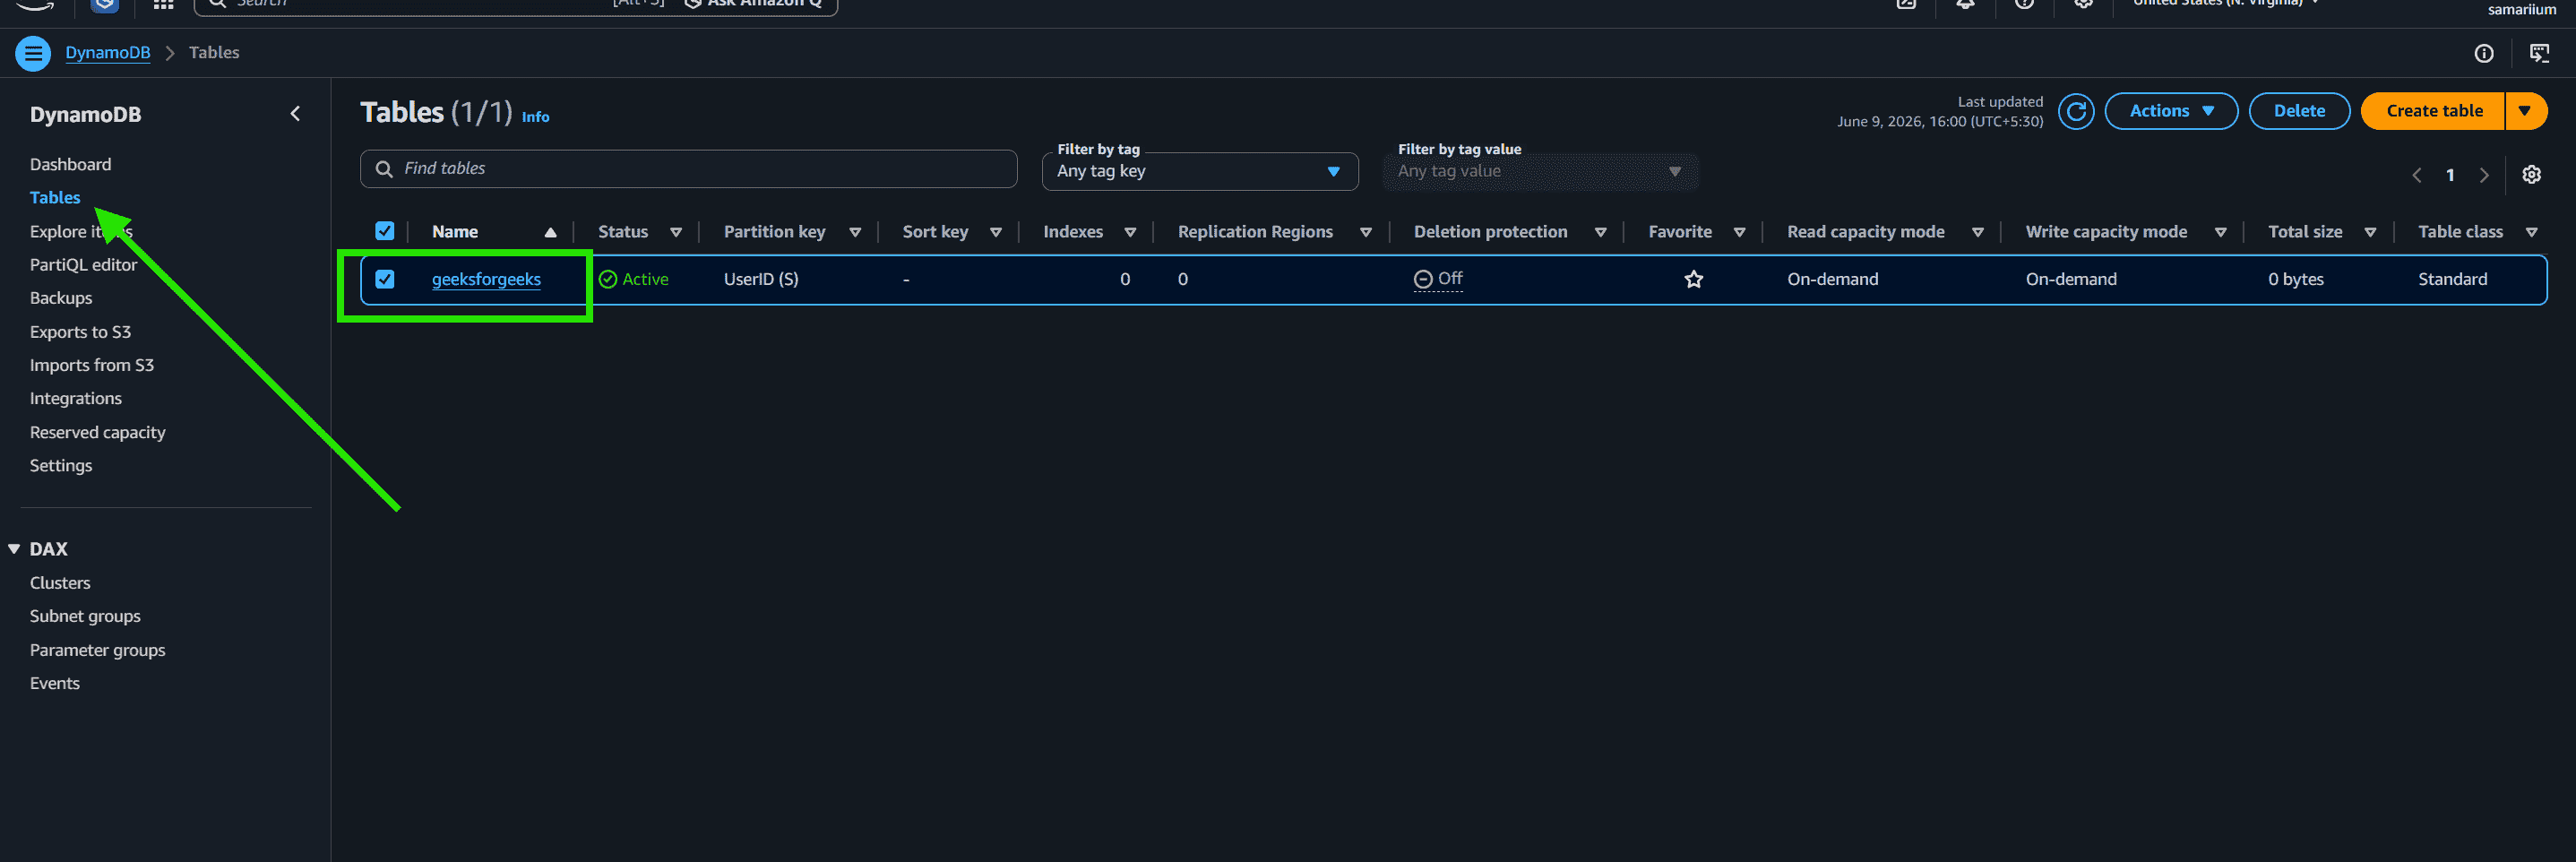Click page number 1
This screenshot has width=2576, height=862.
(2450, 175)
